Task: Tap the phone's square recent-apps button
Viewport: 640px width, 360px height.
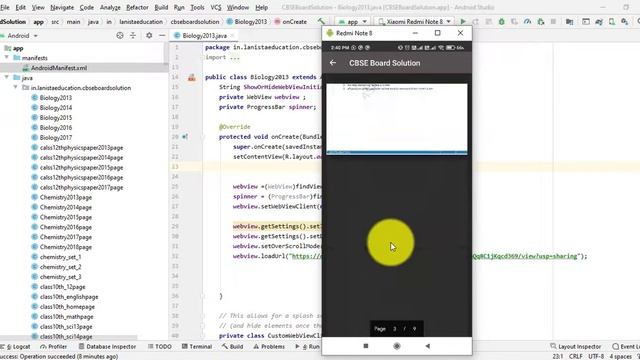Action: [366, 346]
